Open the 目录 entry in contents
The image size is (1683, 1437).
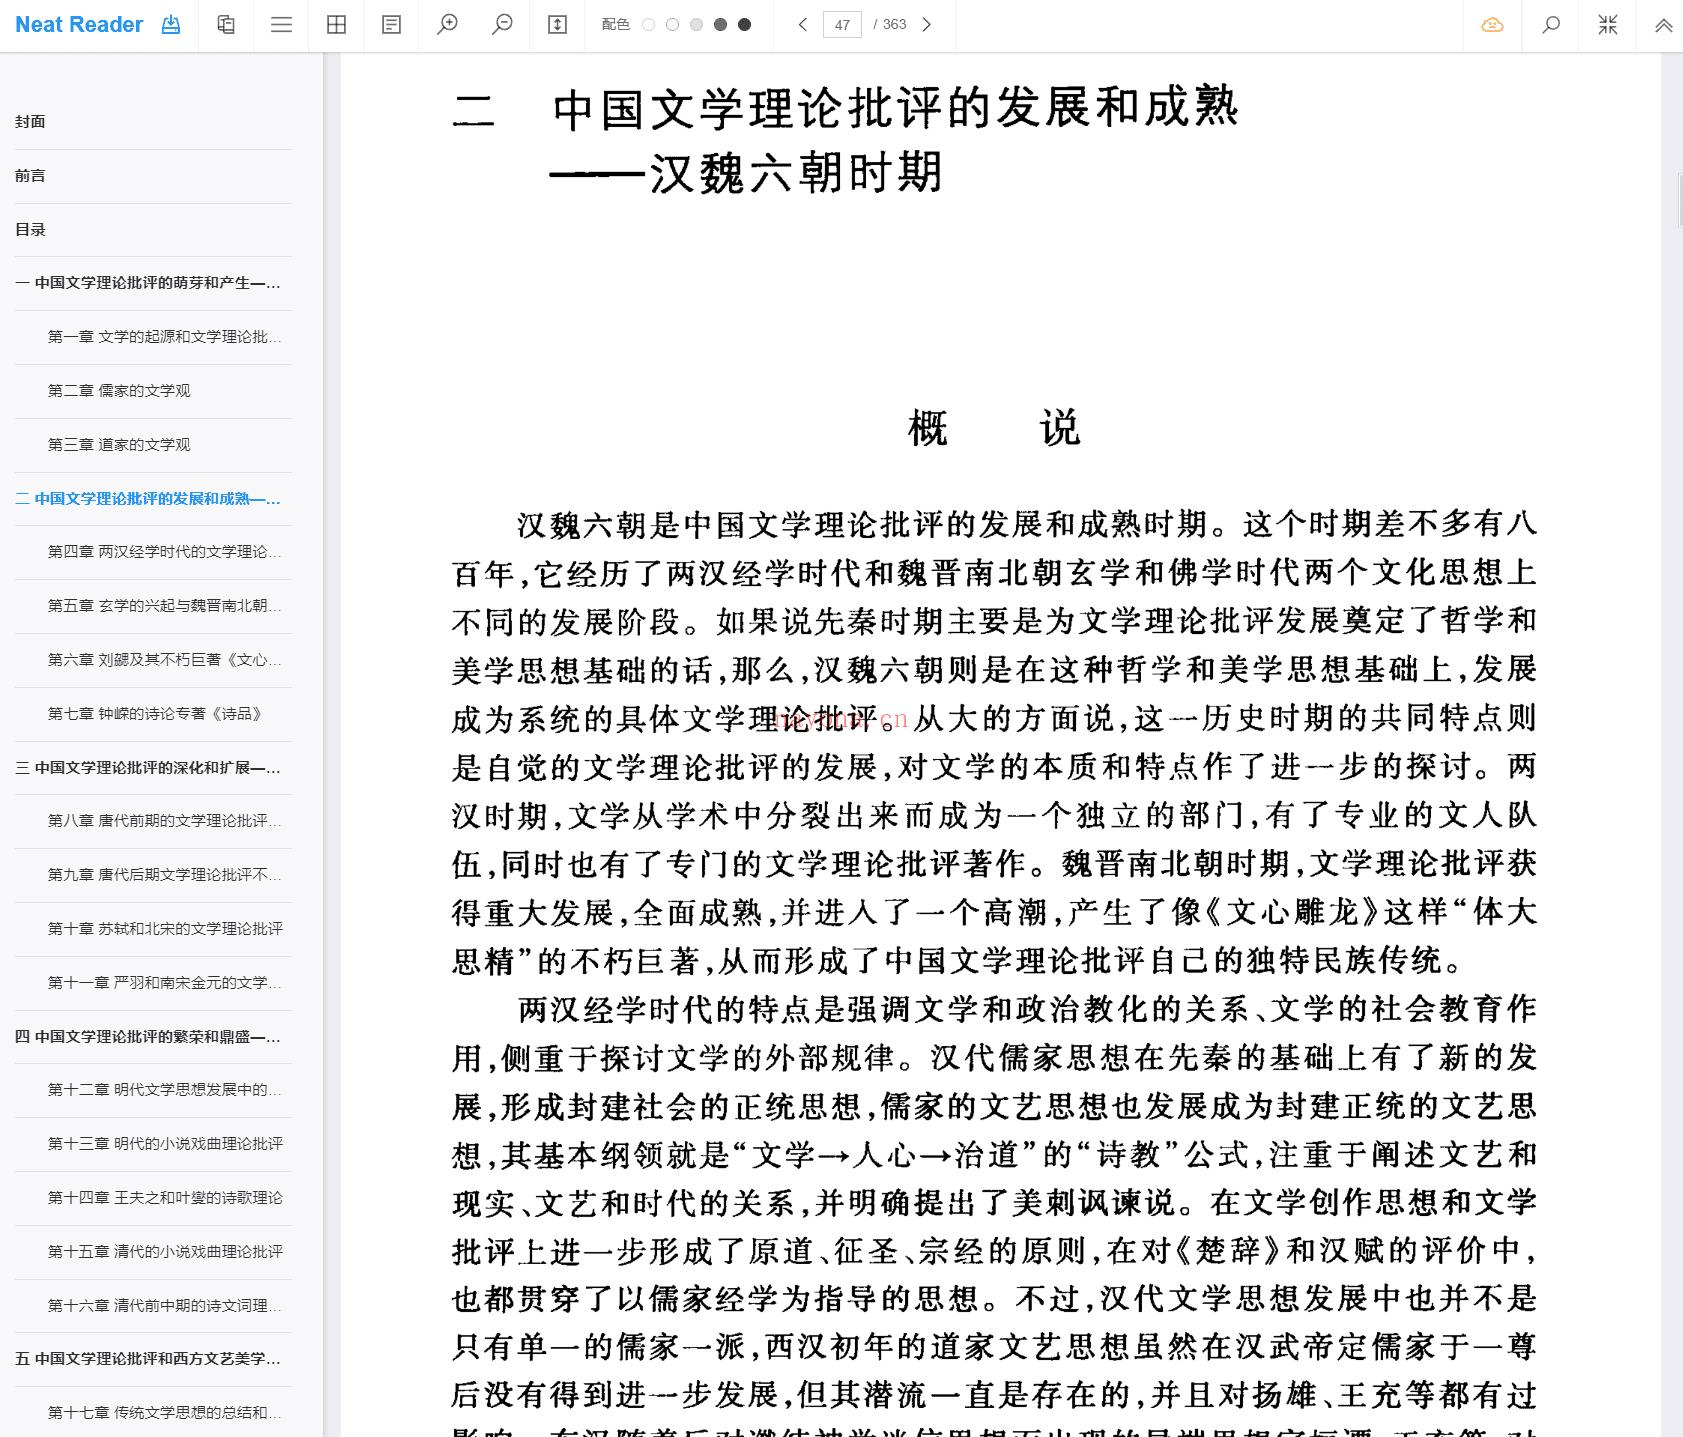click(x=153, y=230)
